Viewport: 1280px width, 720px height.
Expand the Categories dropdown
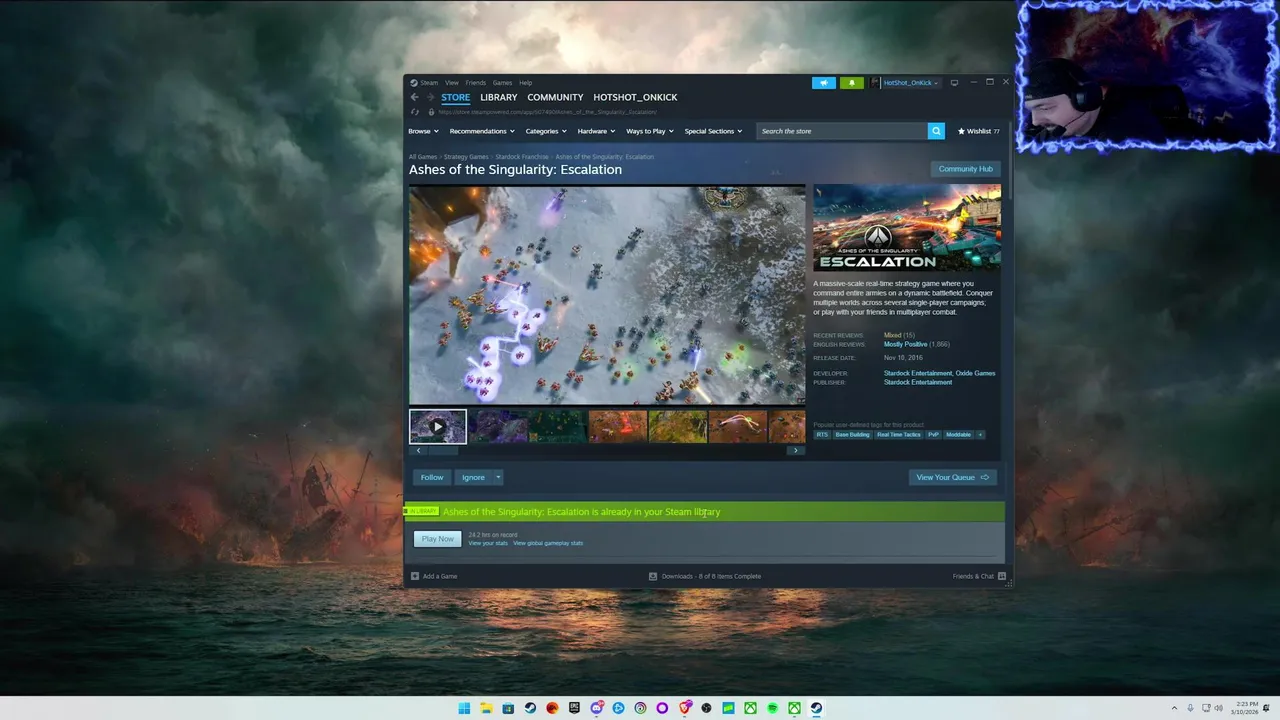point(546,131)
